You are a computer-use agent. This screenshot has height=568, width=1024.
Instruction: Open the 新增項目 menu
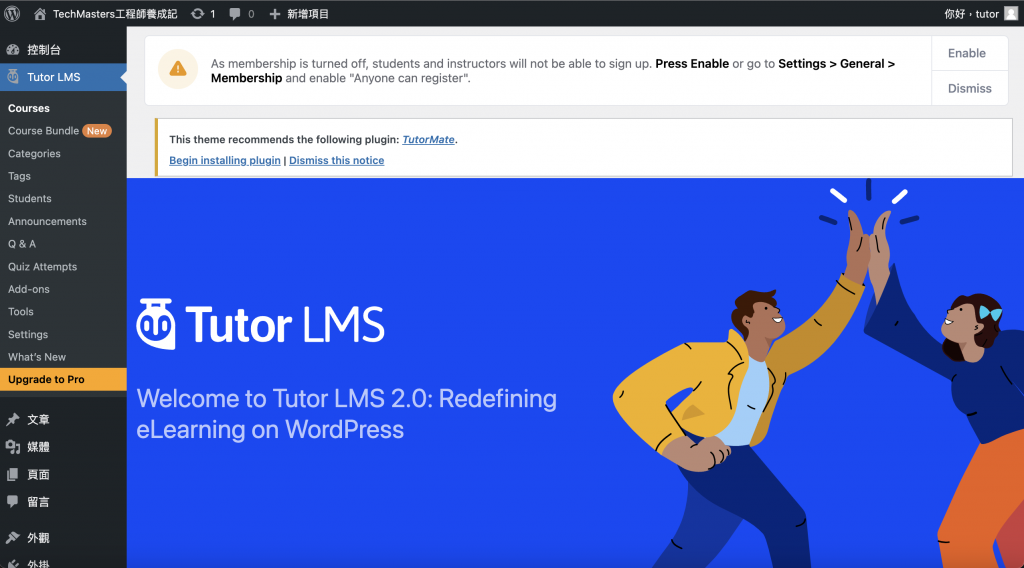[x=308, y=14]
